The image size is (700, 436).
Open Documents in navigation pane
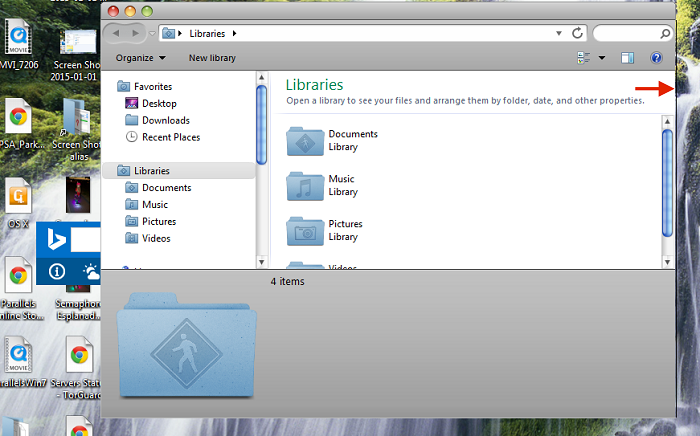[158, 188]
